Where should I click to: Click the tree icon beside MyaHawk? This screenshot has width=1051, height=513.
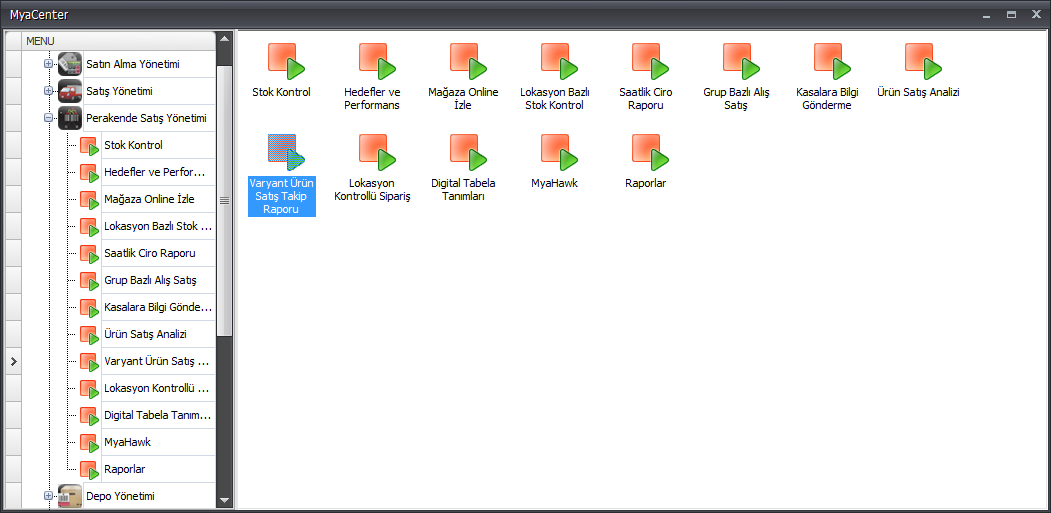pyautogui.click(x=90, y=443)
